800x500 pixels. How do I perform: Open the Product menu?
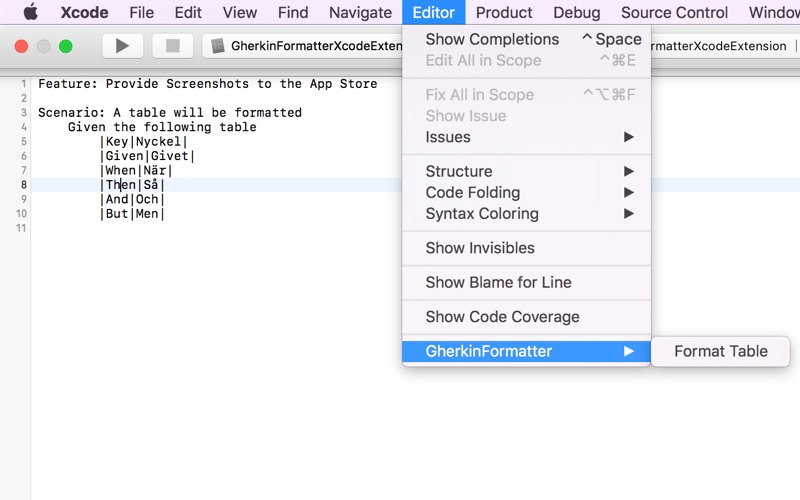504,12
